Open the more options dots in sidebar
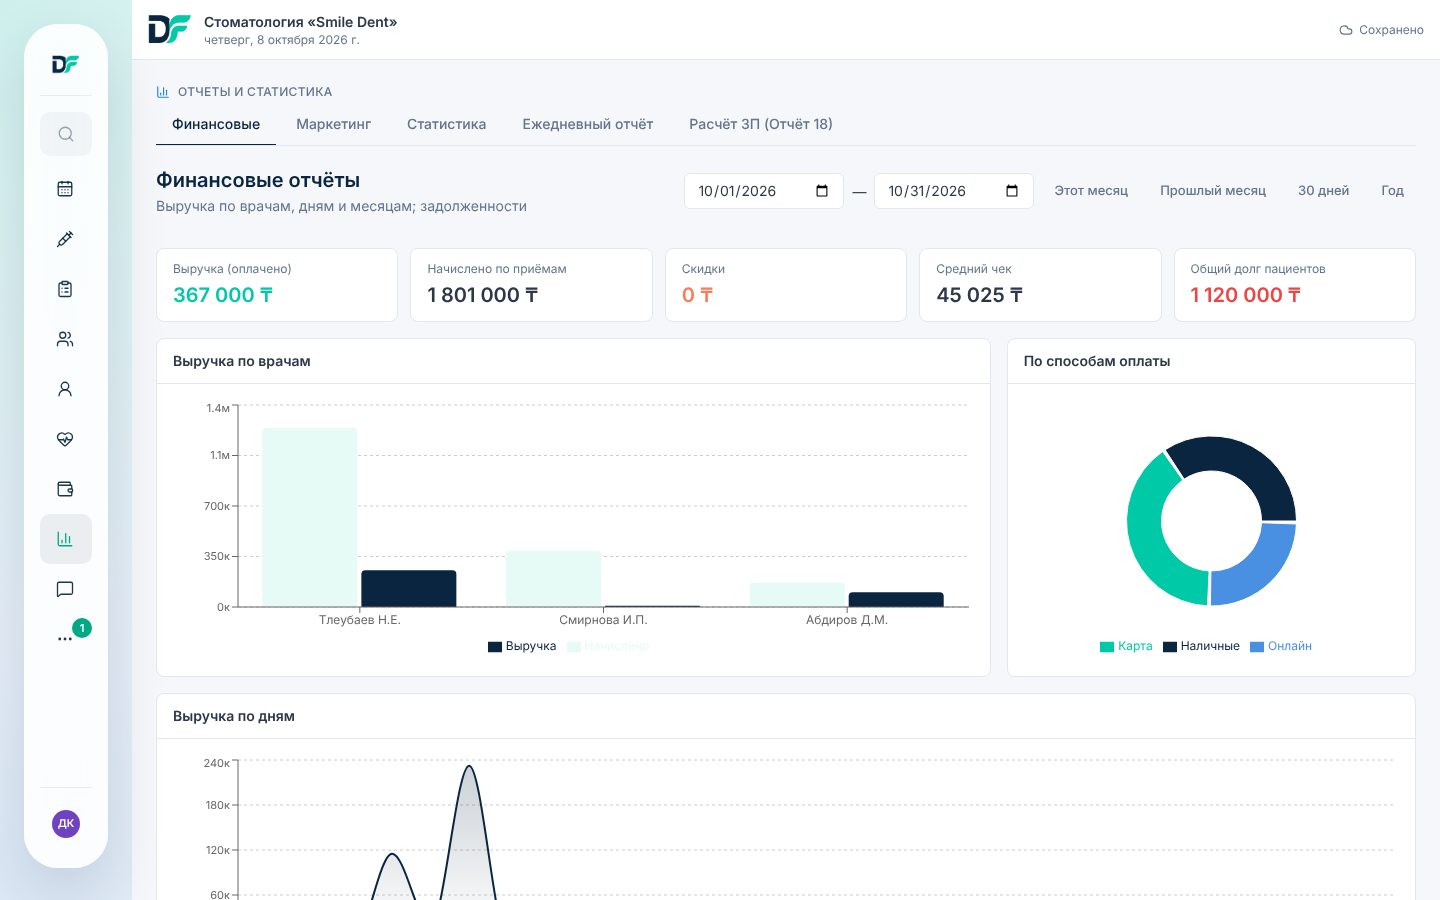 66,638
